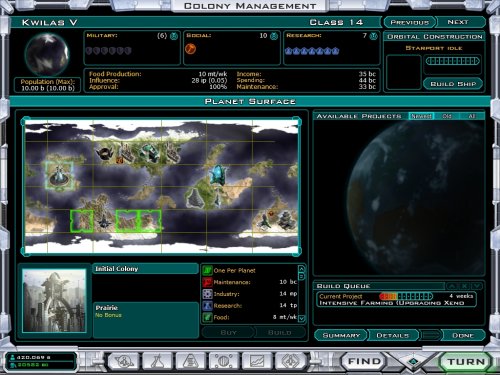This screenshot has height=375, width=500.
Task: Open the colony Details
Action: click(x=393, y=335)
